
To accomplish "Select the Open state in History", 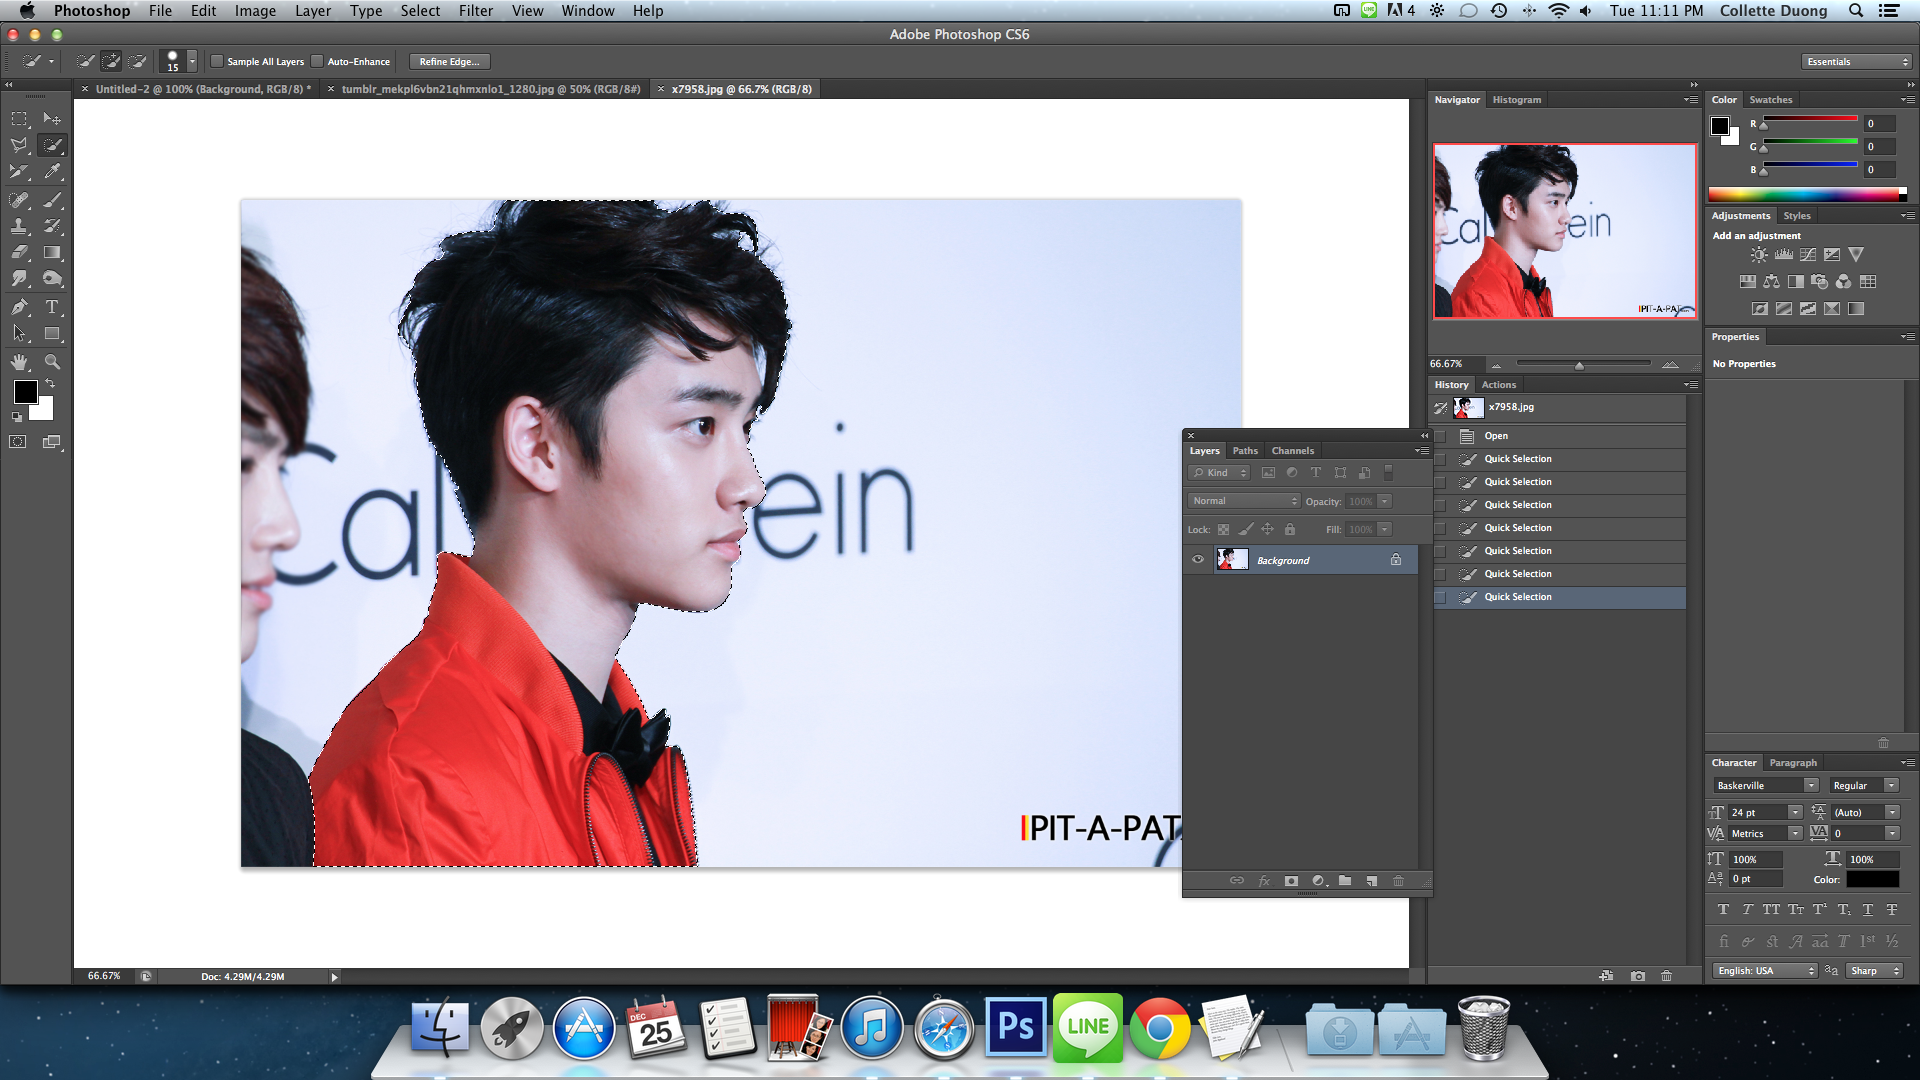I will 1495,436.
